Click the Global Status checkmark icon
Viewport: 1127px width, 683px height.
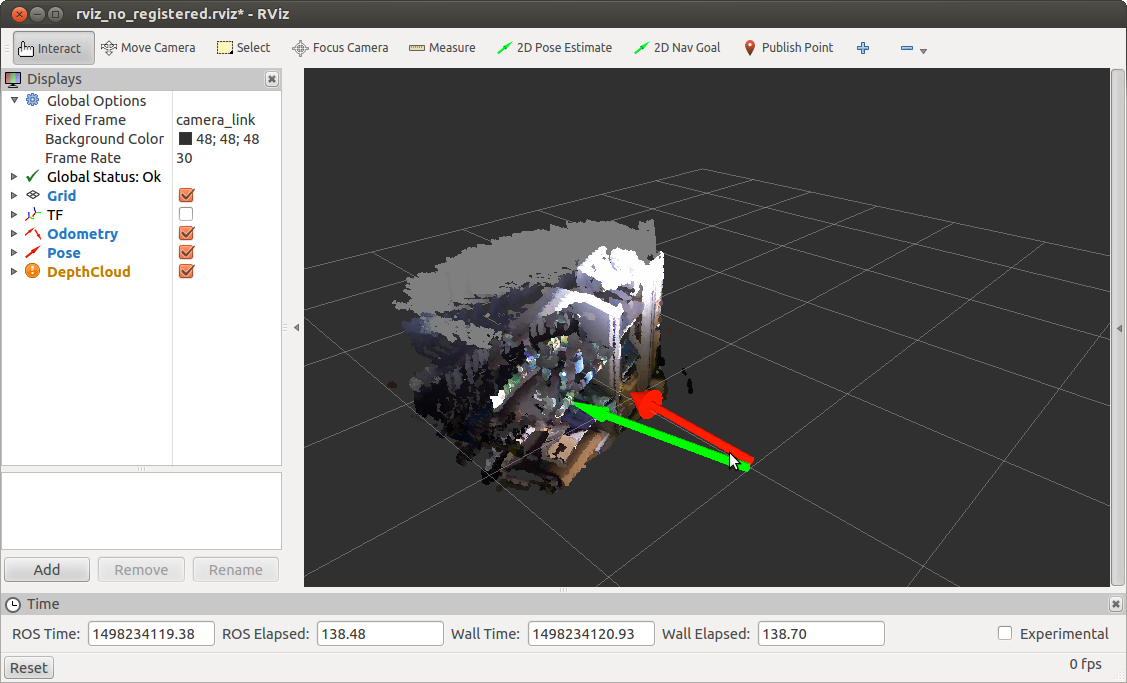32,176
